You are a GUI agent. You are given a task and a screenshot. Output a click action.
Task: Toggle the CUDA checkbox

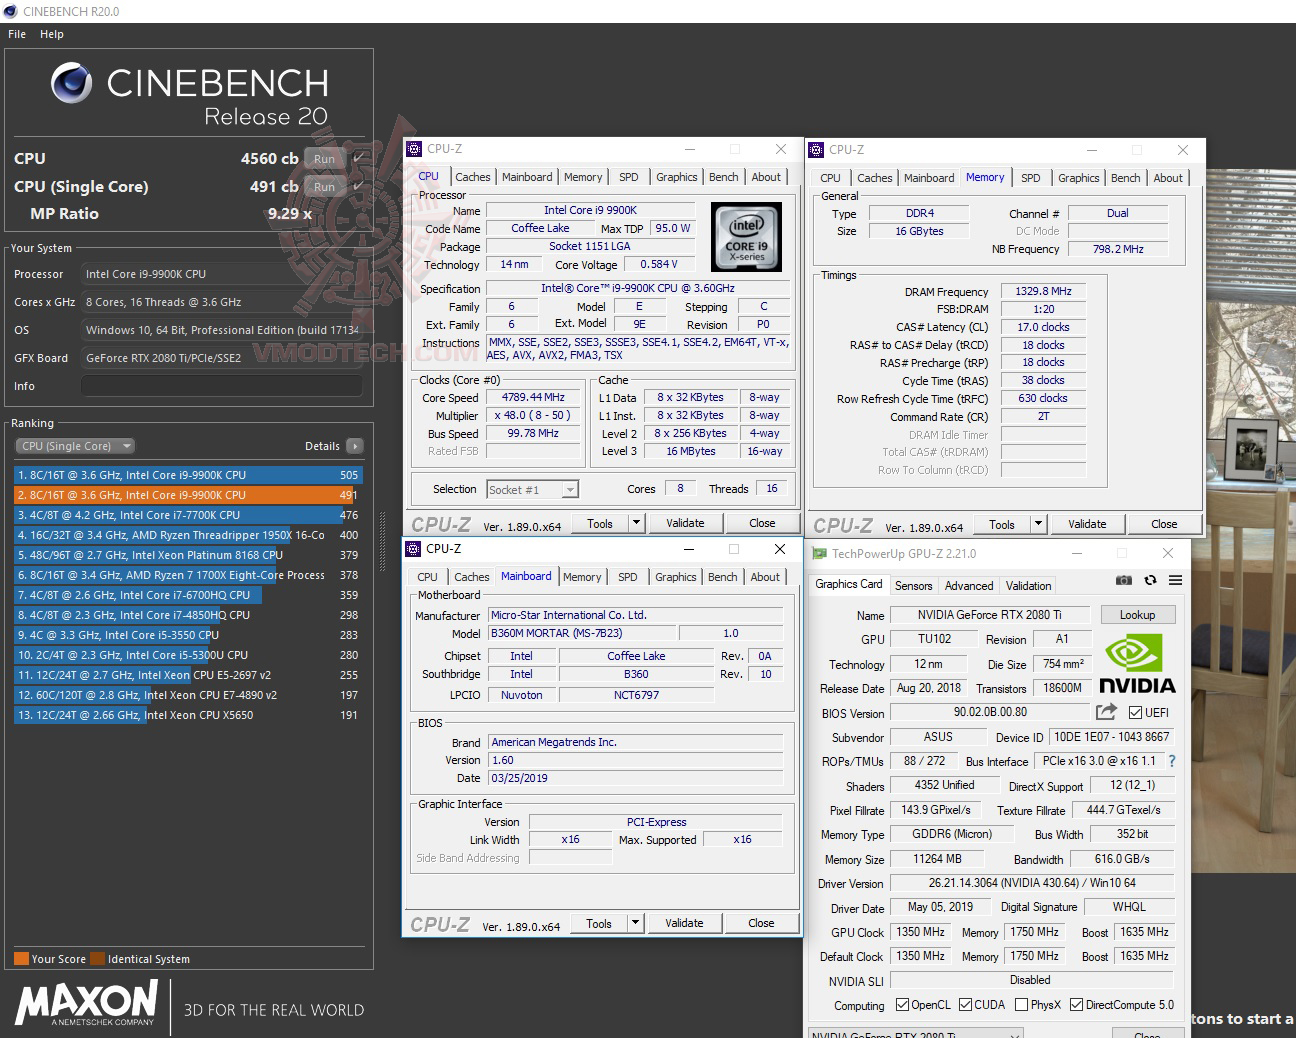[x=965, y=1005]
